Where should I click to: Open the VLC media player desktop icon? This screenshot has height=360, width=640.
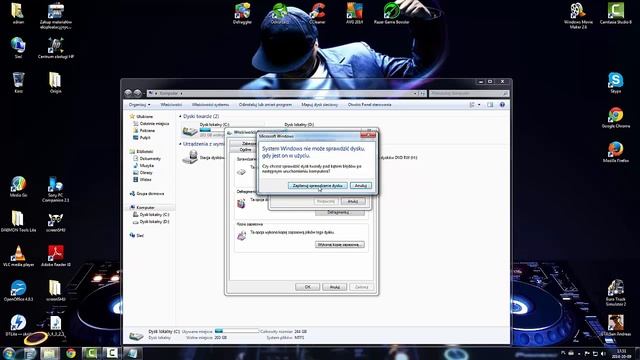pos(18,256)
